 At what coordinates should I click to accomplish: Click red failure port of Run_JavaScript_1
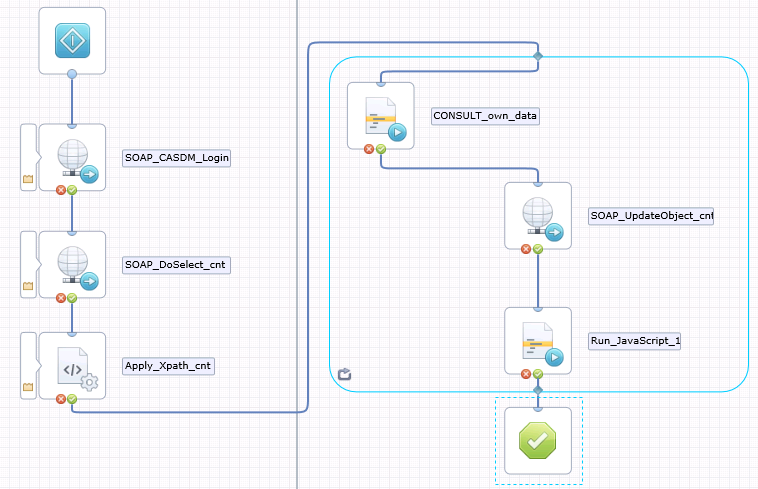click(526, 374)
